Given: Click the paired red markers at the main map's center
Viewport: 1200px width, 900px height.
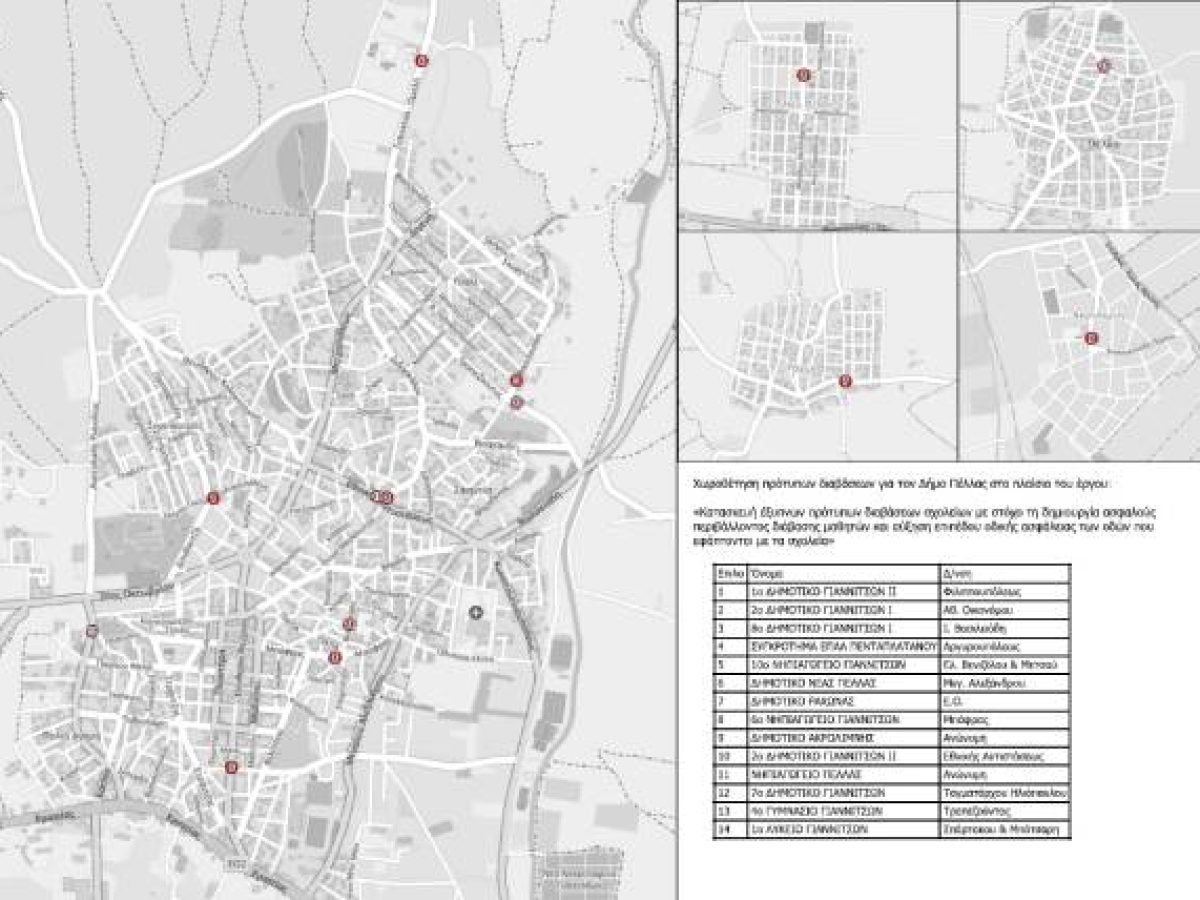Looking at the screenshot, I should 384,496.
